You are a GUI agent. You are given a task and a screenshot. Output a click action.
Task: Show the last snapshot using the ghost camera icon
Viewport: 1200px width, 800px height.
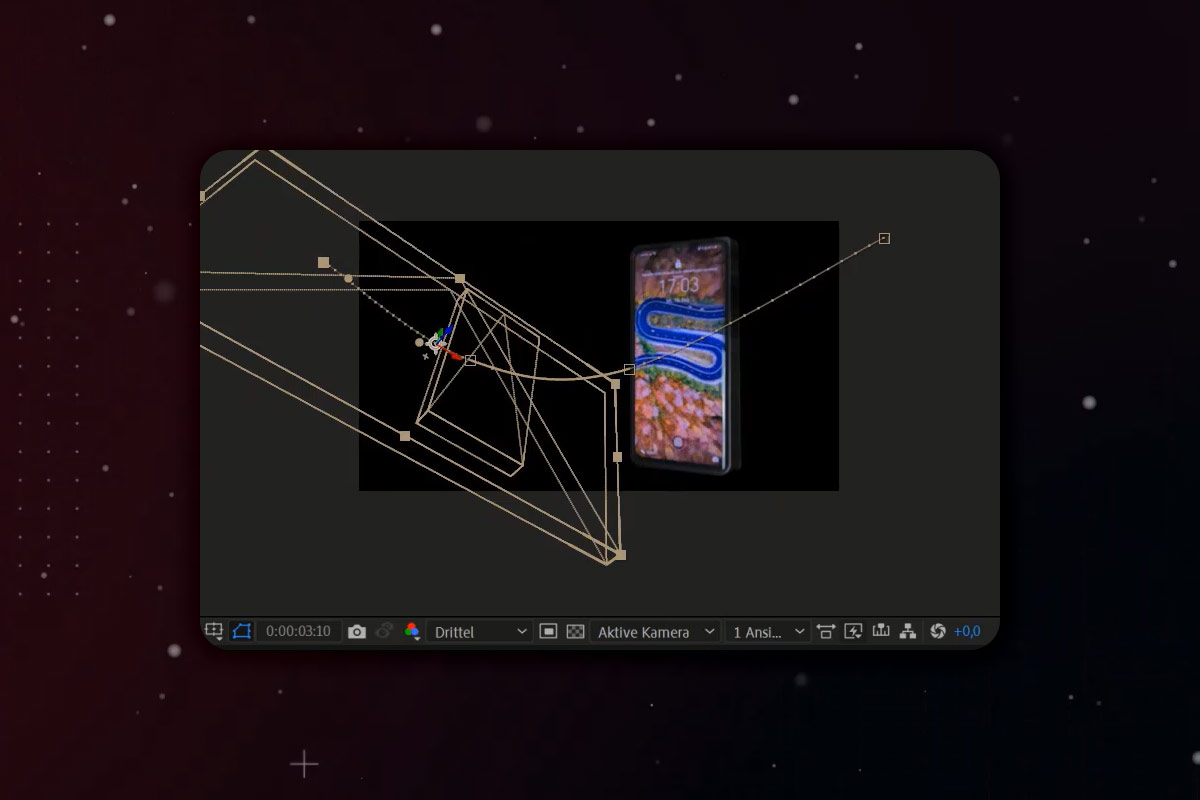click(x=383, y=631)
